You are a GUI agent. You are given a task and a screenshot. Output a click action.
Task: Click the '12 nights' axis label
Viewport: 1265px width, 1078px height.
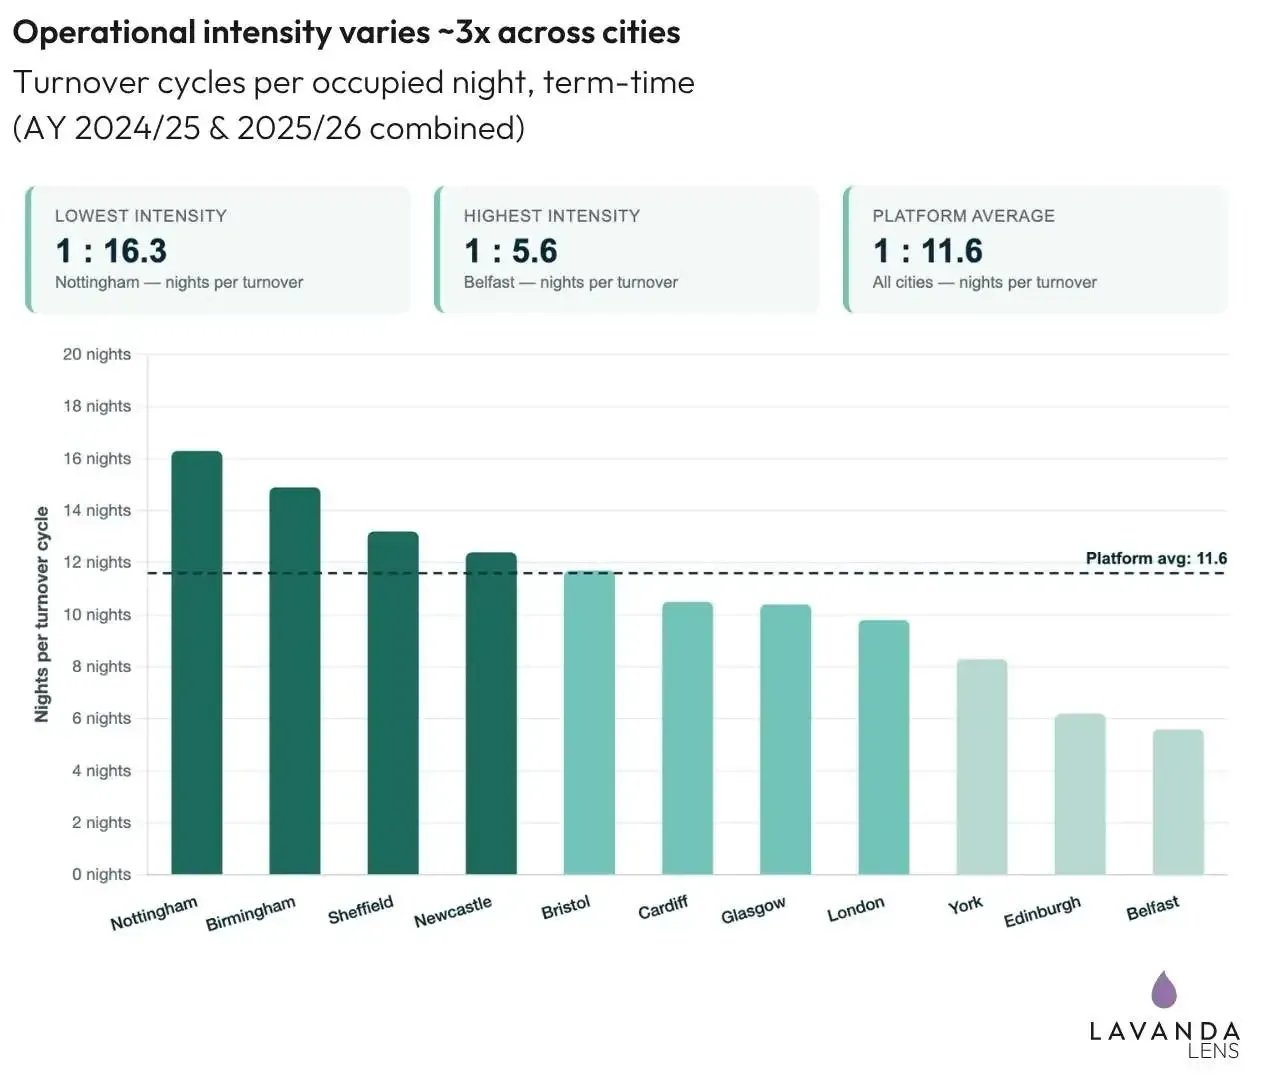(x=97, y=562)
